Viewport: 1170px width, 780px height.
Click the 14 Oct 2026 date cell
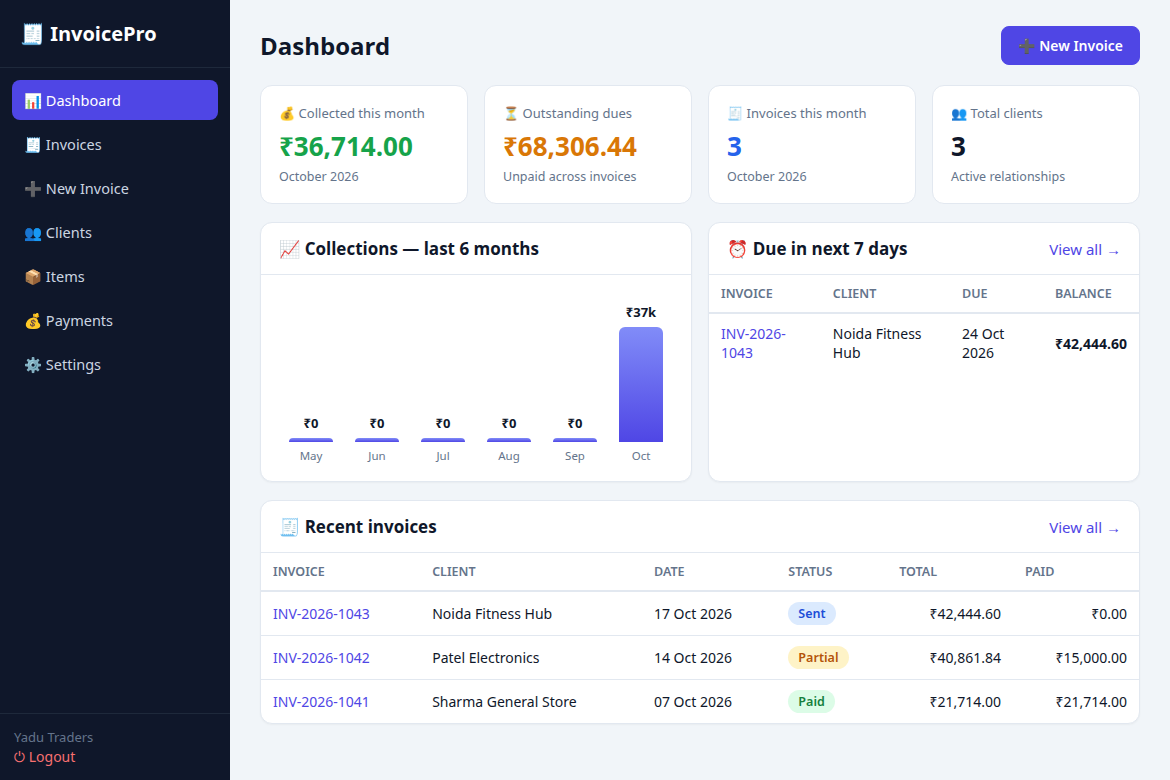click(x=693, y=658)
